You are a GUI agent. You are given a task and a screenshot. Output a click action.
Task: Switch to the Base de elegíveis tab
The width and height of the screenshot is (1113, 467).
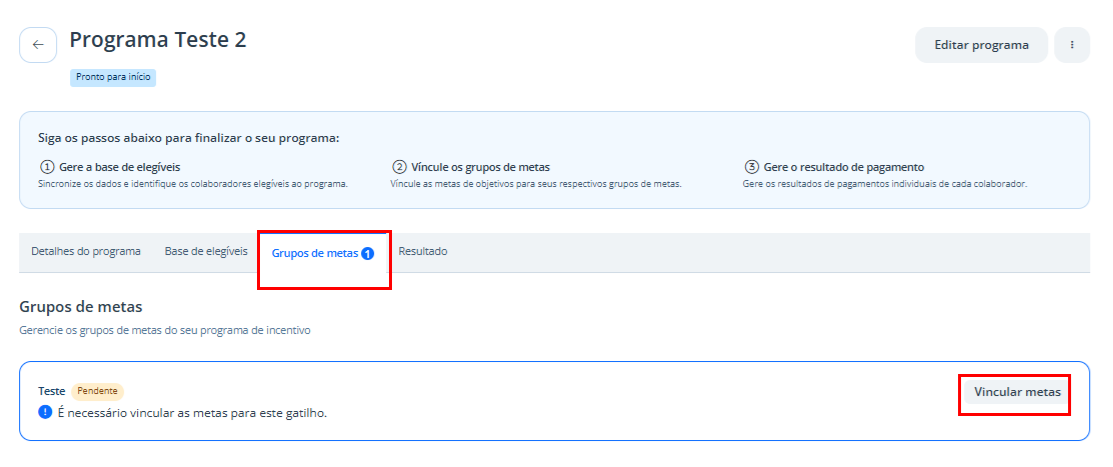coord(207,251)
